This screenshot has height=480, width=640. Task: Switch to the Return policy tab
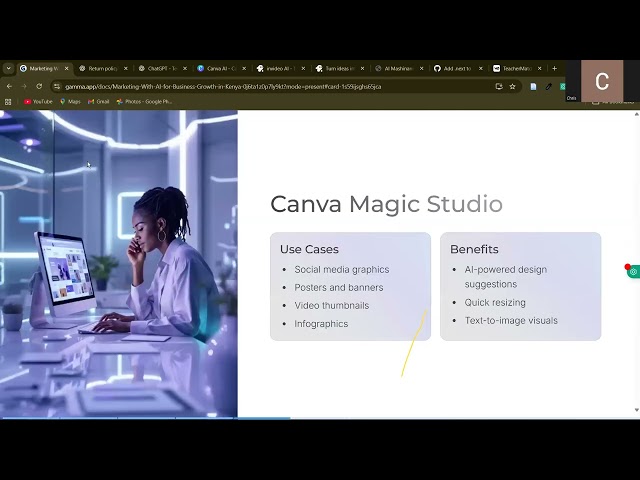tap(104, 69)
